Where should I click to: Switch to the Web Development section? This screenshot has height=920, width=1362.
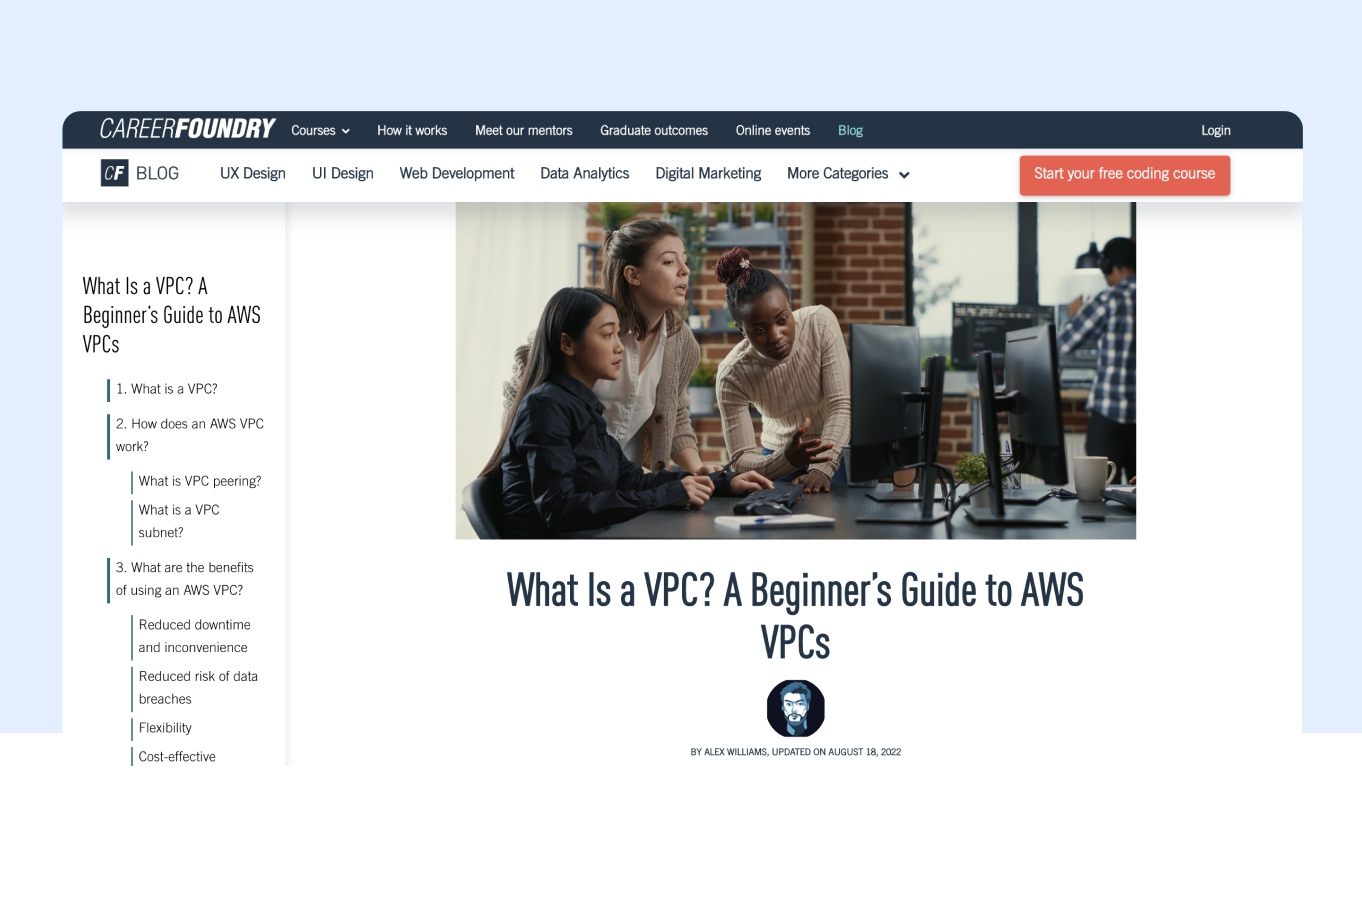click(x=456, y=173)
